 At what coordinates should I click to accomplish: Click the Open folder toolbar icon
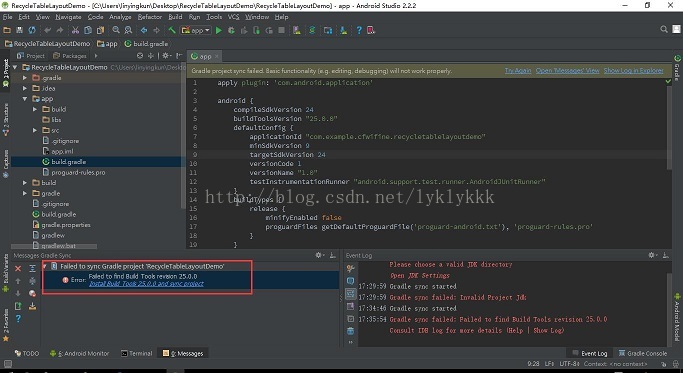click(7, 30)
